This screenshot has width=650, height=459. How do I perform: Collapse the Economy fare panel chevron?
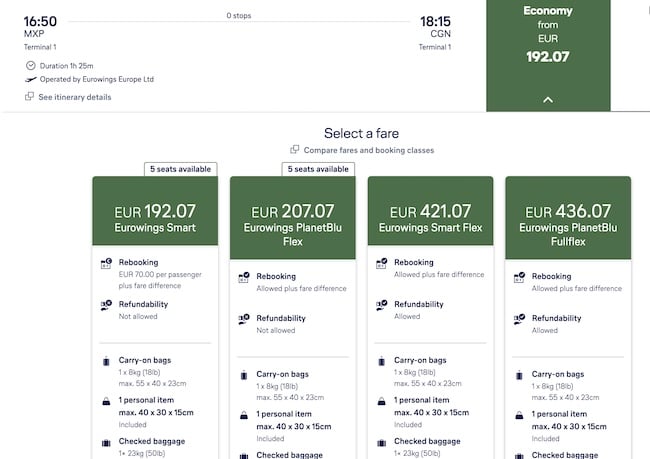548,100
